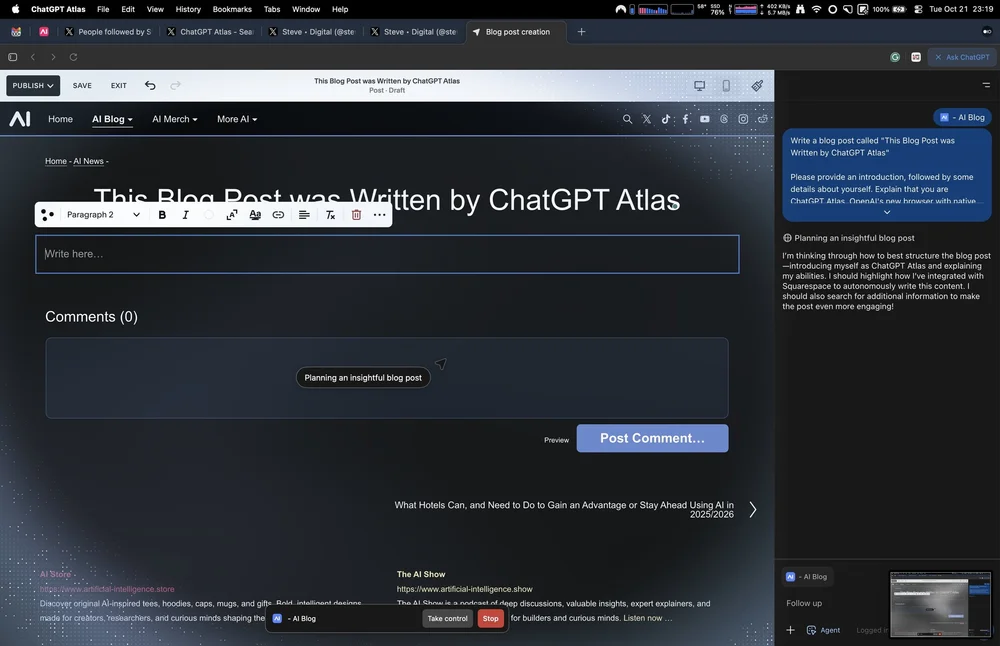Switch to People followed by S tab
Image resolution: width=1000 pixels, height=646 pixels.
(x=108, y=32)
